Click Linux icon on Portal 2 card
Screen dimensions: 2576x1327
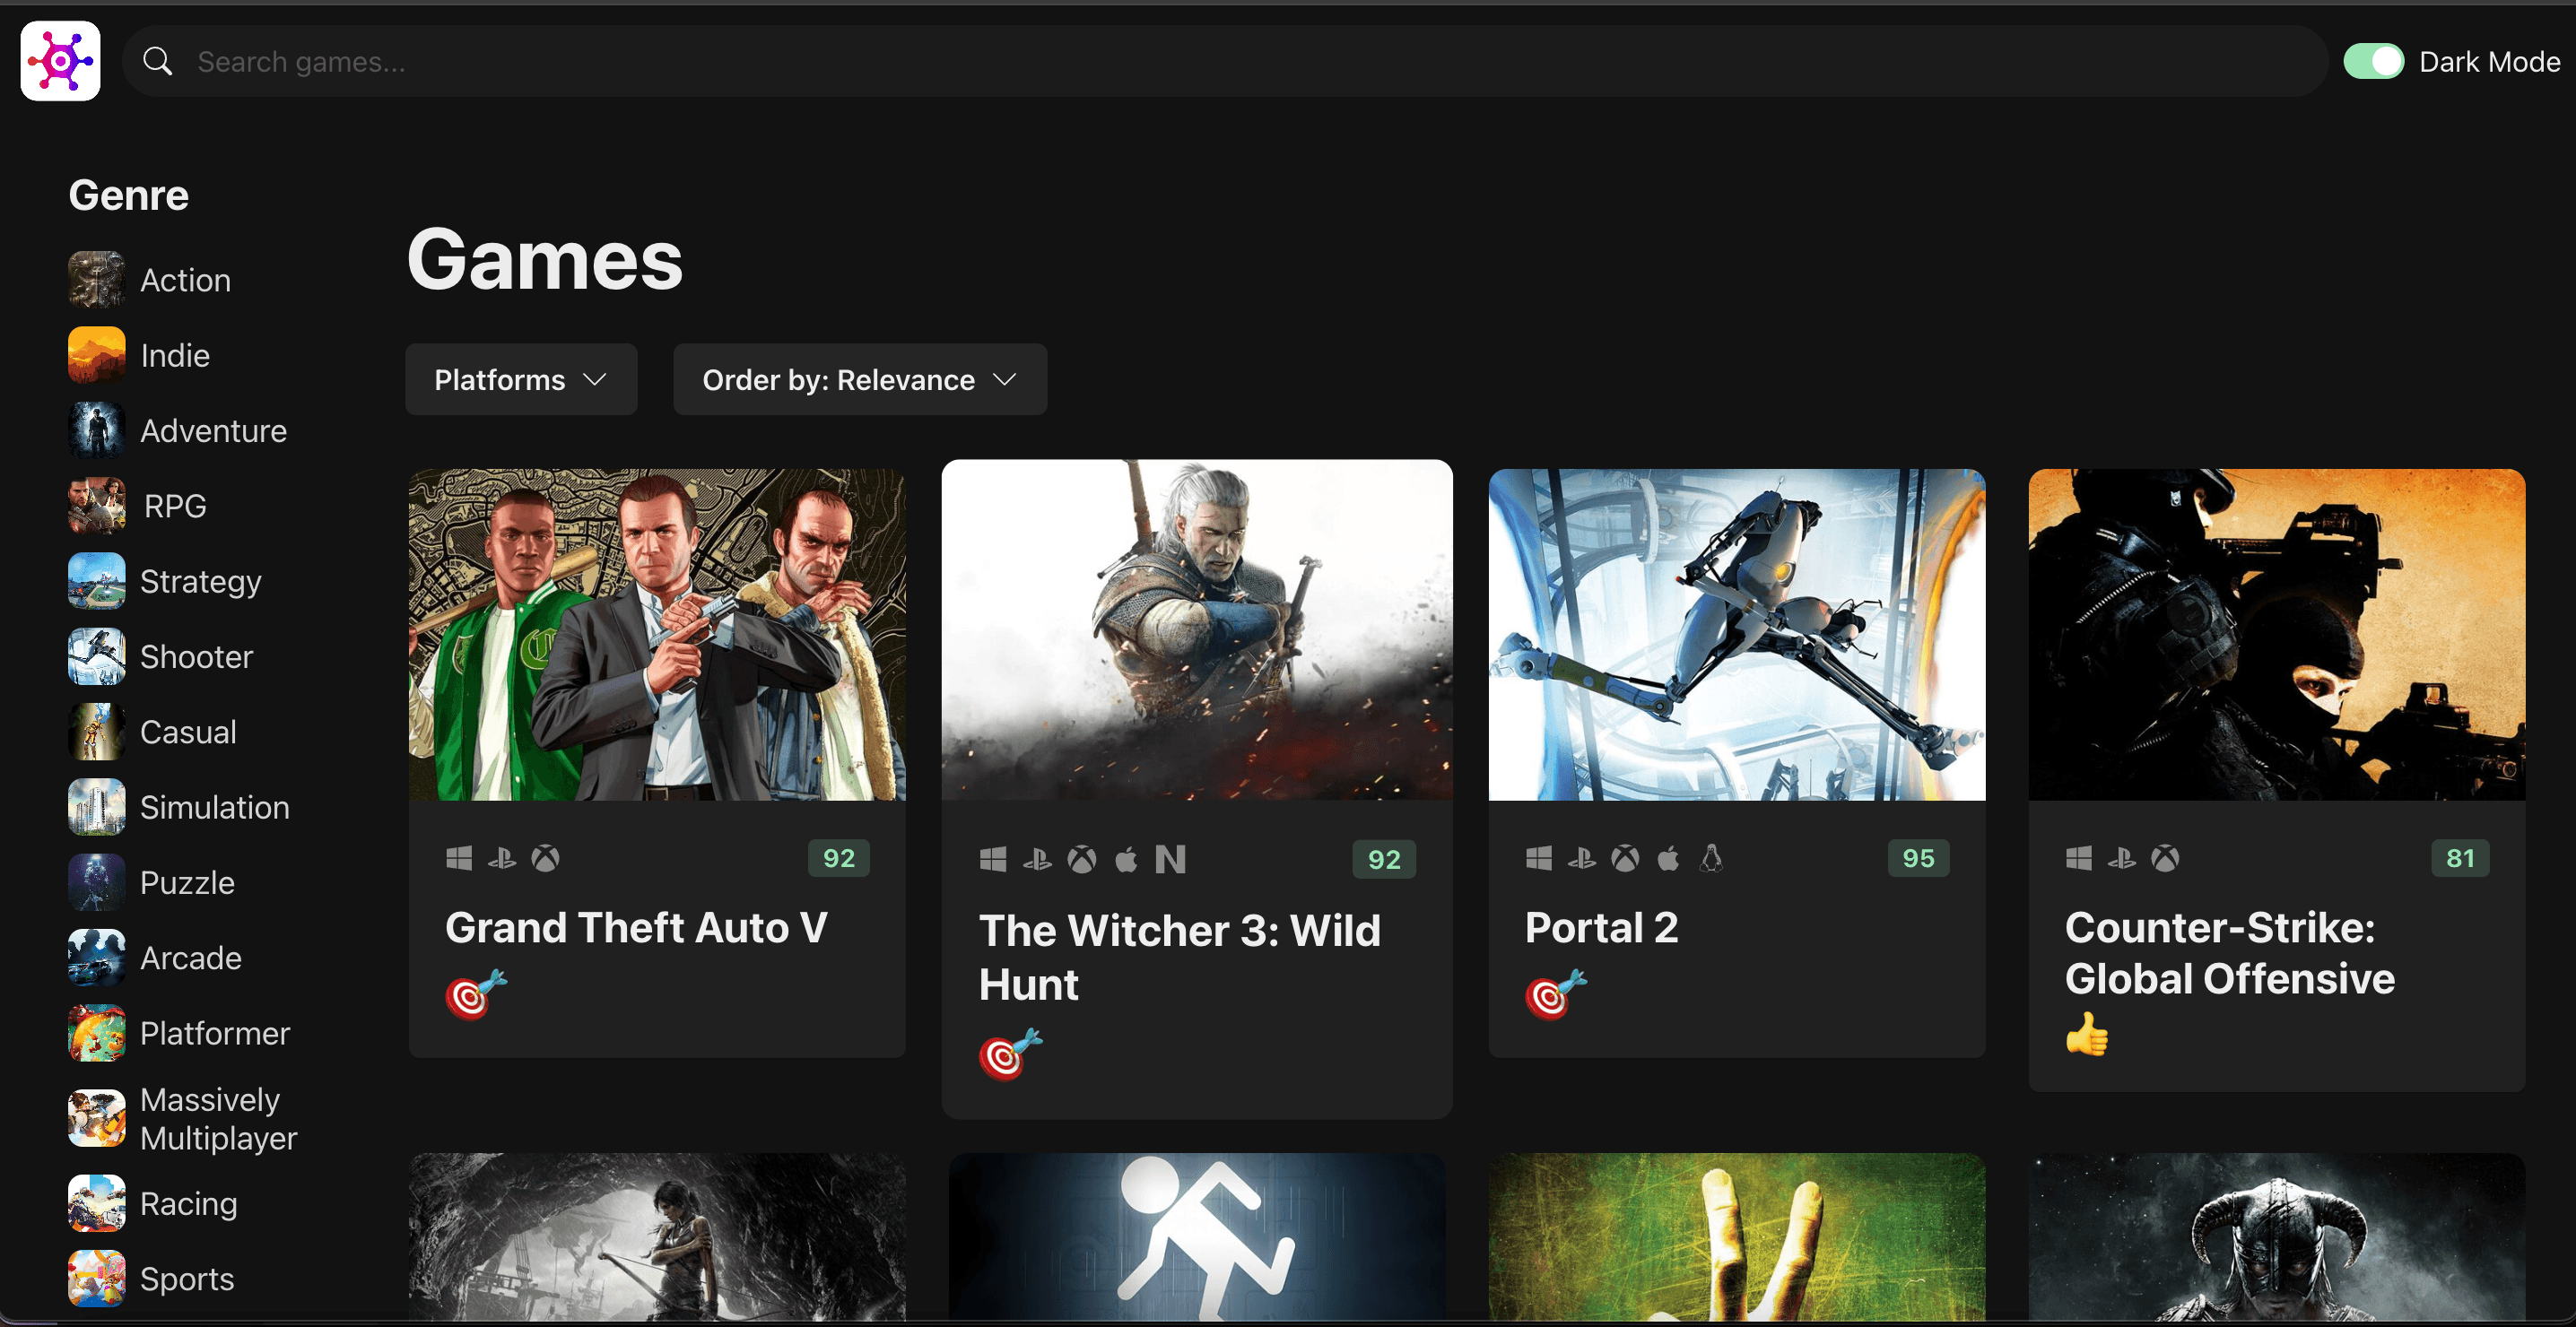click(1711, 858)
